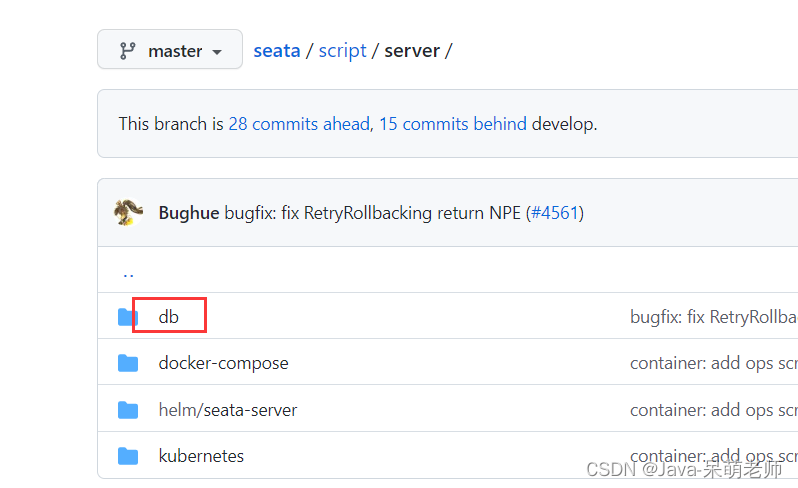Open the RetryRollbacking bugfix commit message

click(373, 213)
